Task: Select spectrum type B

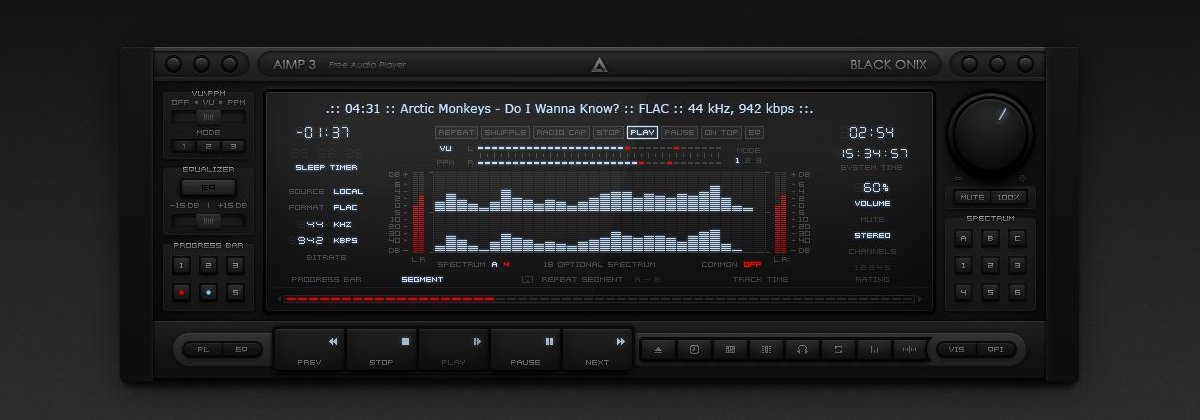Action: coord(990,238)
